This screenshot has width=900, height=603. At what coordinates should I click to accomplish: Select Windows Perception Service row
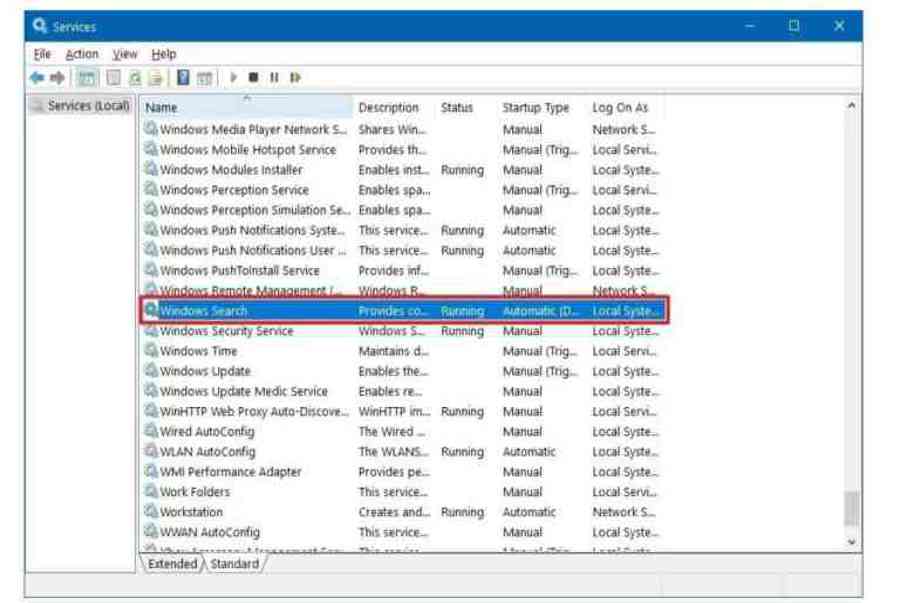404,190
